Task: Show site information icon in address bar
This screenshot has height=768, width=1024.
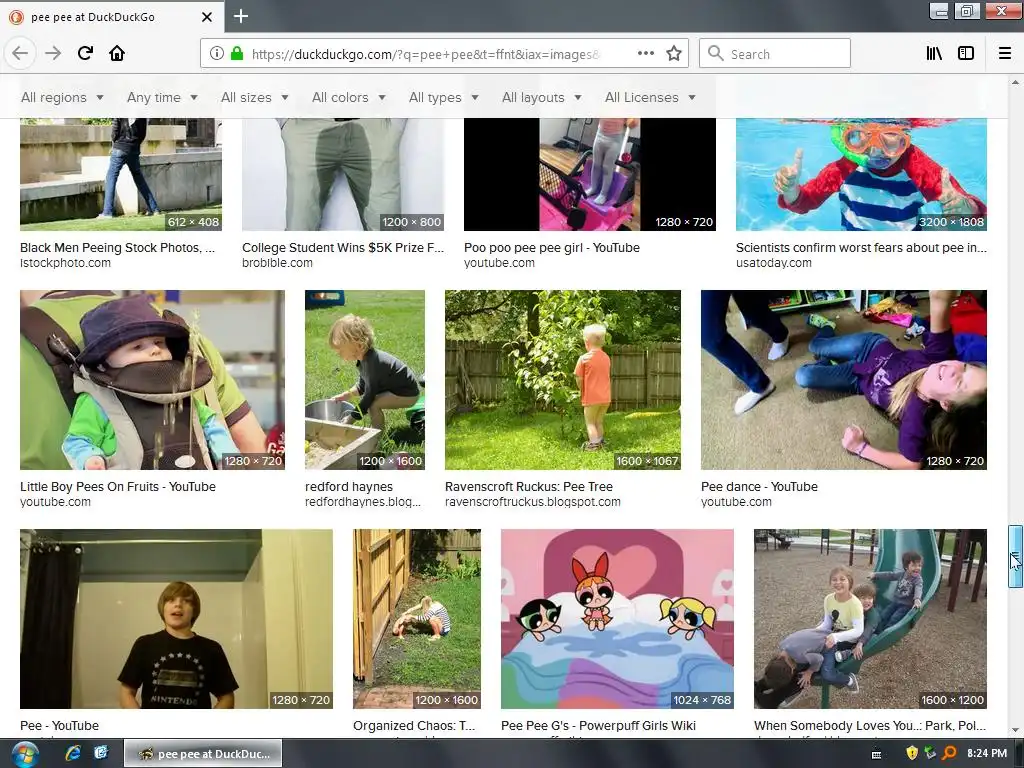Action: click(x=217, y=54)
